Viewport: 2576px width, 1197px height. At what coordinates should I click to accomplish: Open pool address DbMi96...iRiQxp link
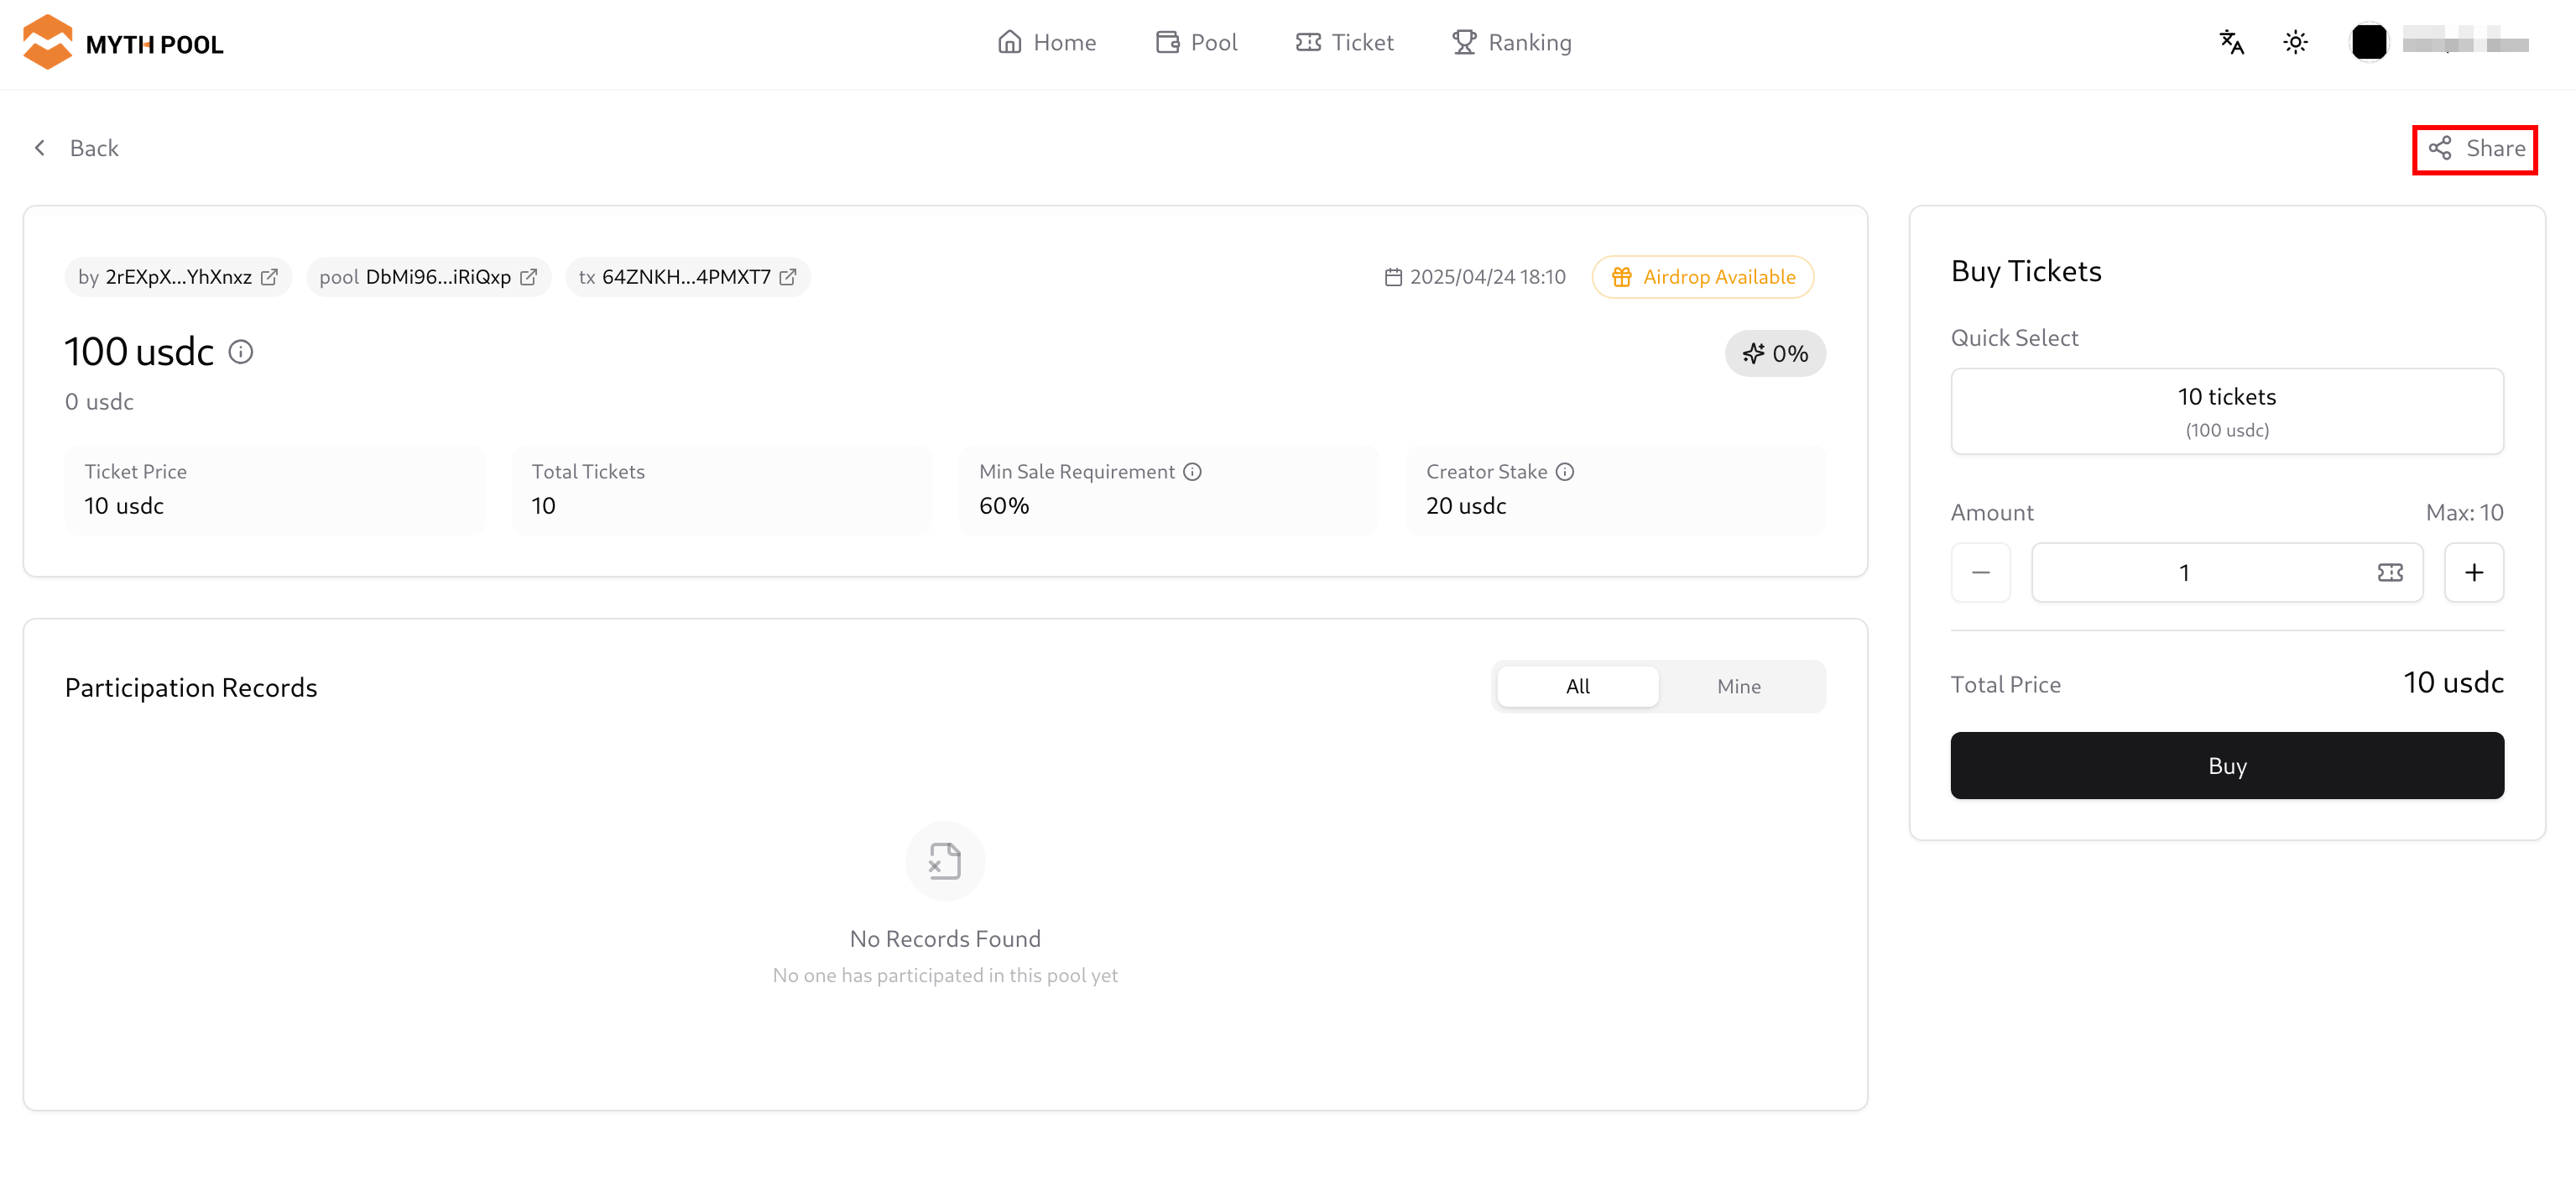pos(428,277)
